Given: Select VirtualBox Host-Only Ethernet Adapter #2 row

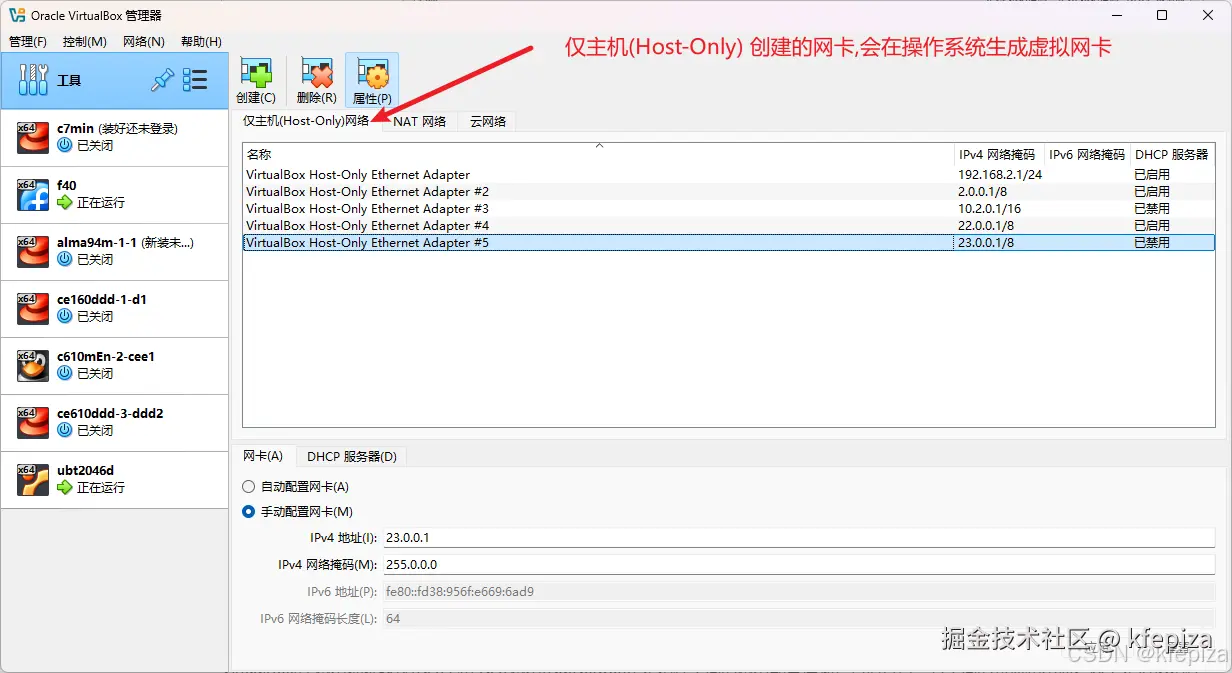Looking at the screenshot, I should tap(728, 191).
